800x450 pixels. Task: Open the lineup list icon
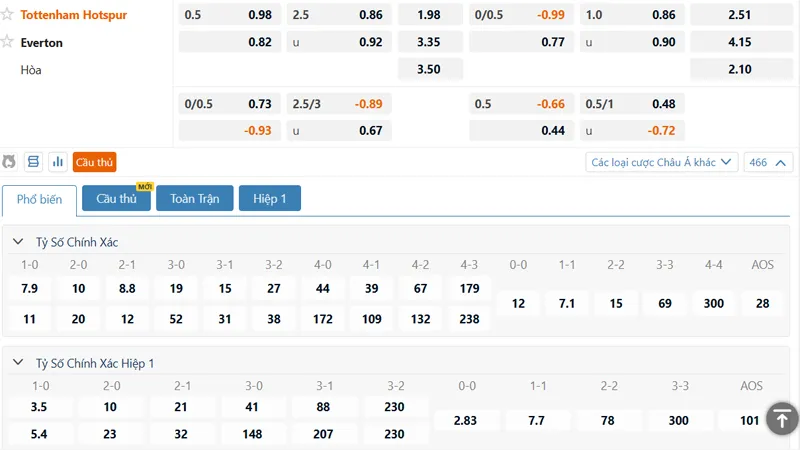tap(33, 162)
